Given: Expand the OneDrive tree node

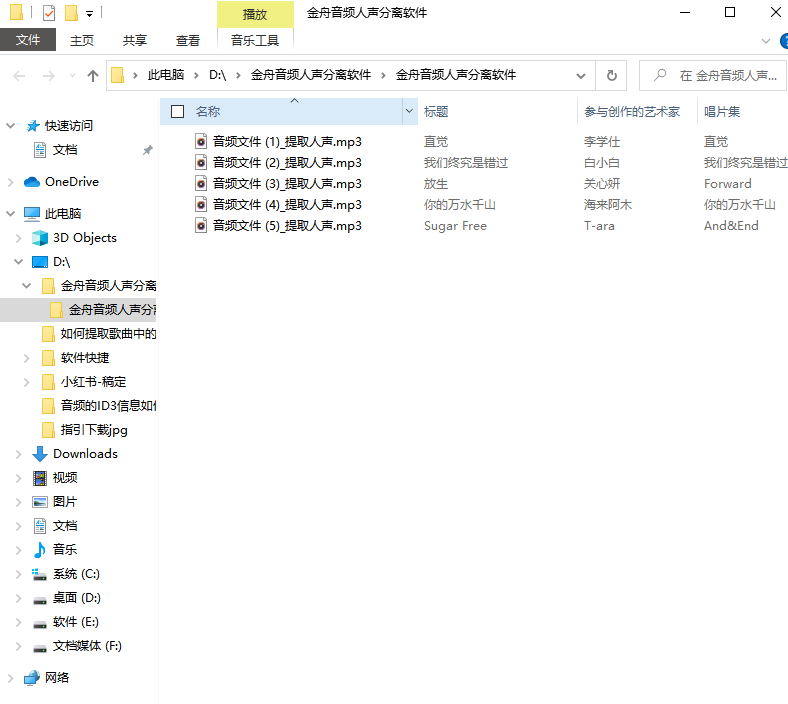Looking at the screenshot, I should coord(11,182).
